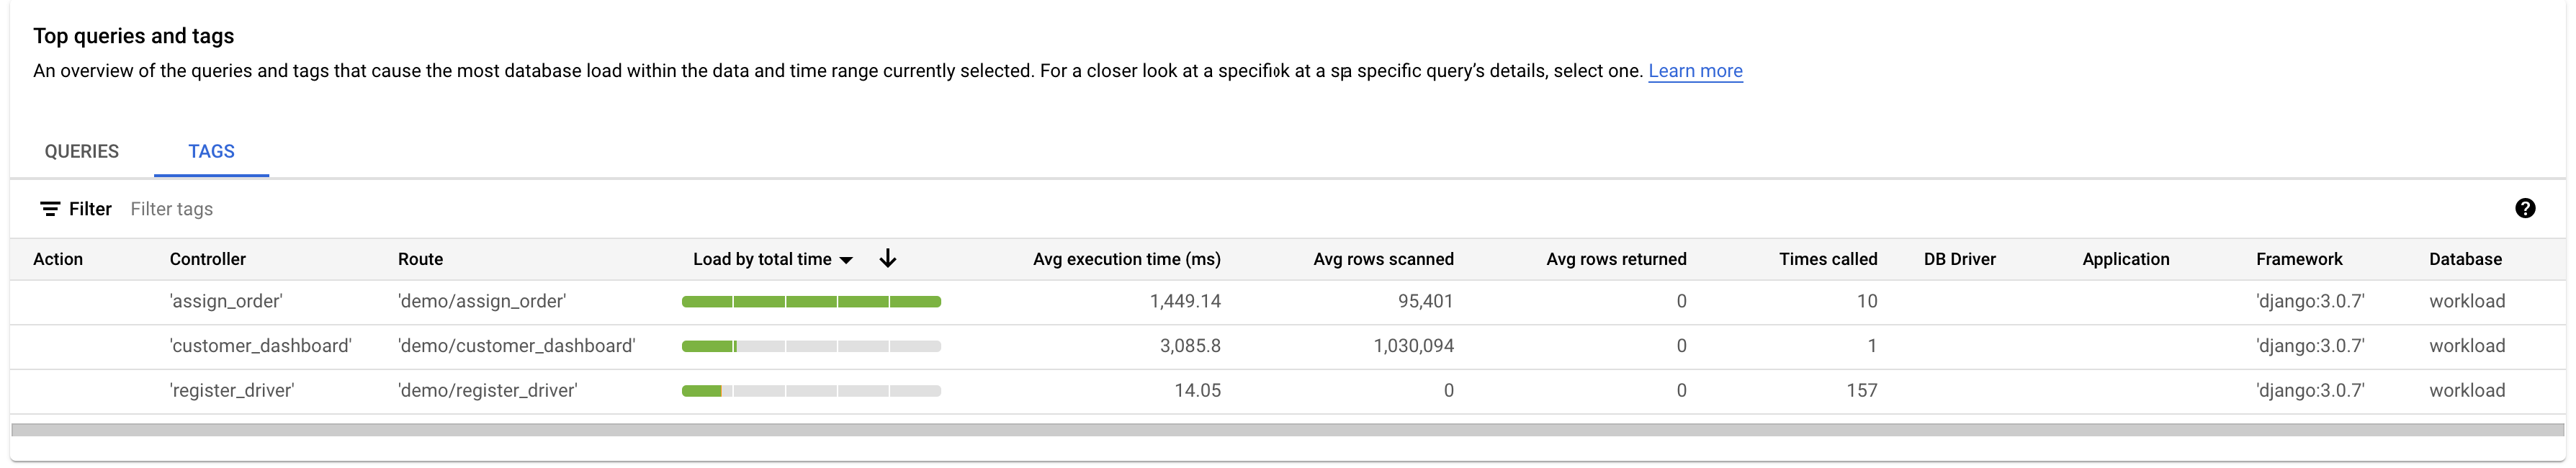Click the load bar for 'assign_order'

(811, 301)
